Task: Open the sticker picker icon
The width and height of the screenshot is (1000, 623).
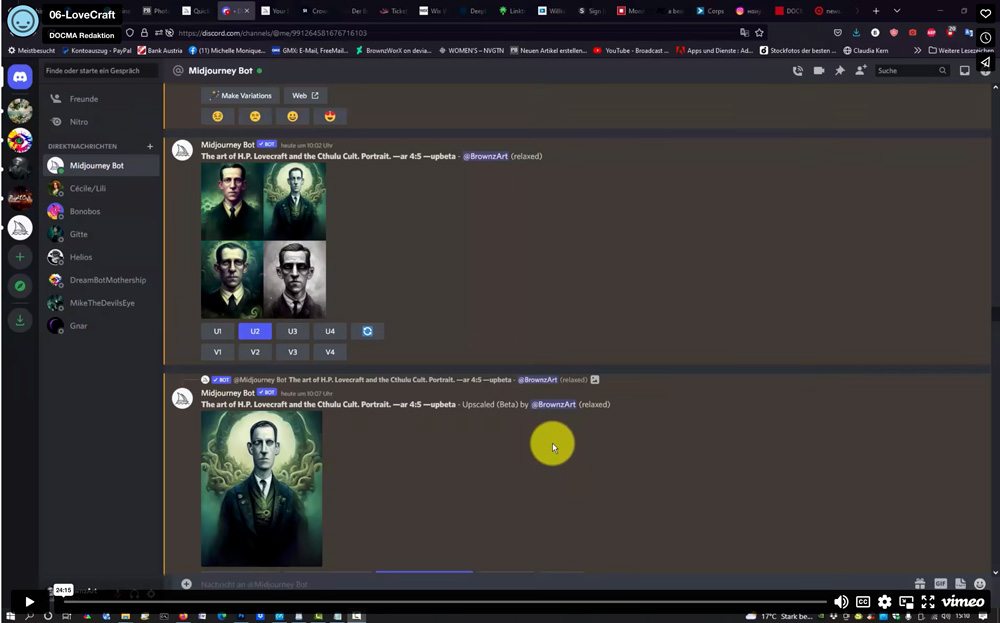Action: pos(960,583)
